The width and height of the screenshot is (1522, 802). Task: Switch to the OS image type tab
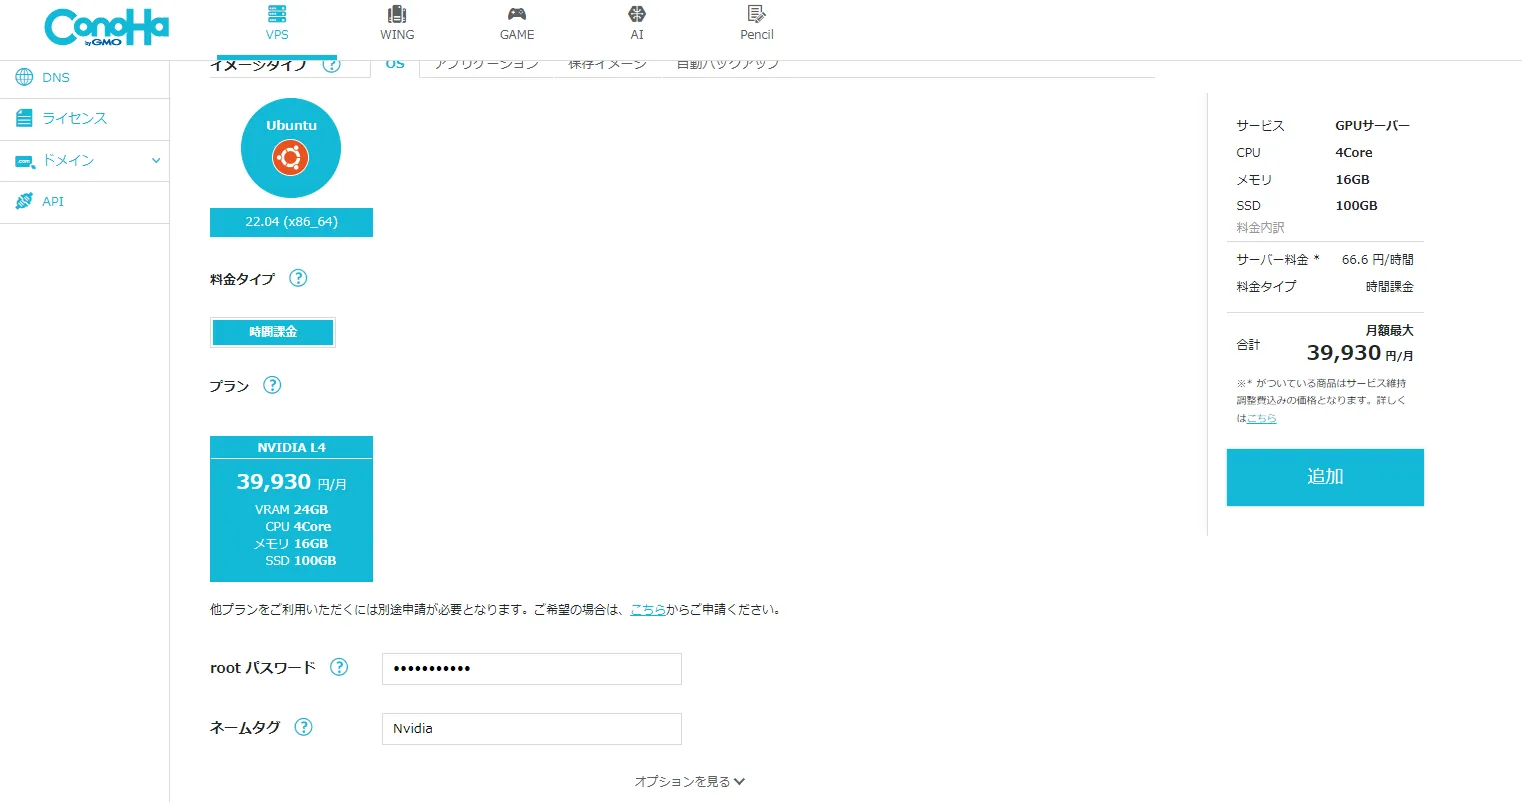pyautogui.click(x=395, y=65)
